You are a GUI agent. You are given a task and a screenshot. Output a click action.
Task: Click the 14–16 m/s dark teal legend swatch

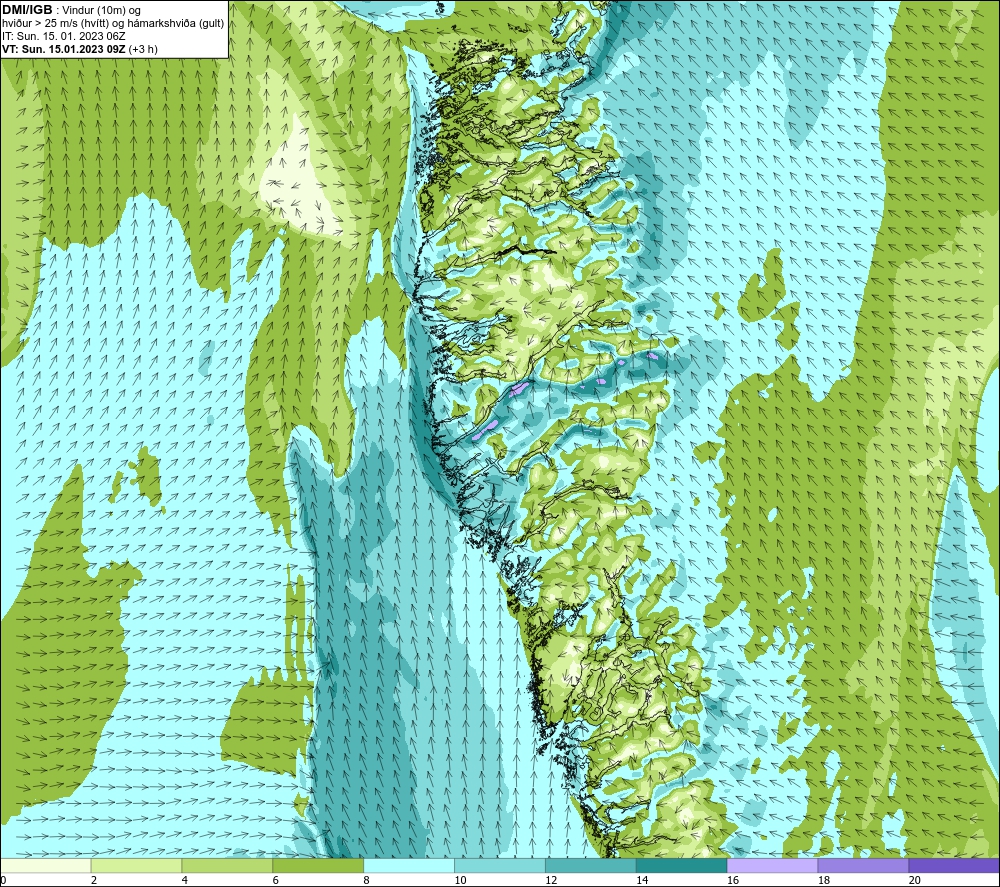pyautogui.click(x=681, y=865)
